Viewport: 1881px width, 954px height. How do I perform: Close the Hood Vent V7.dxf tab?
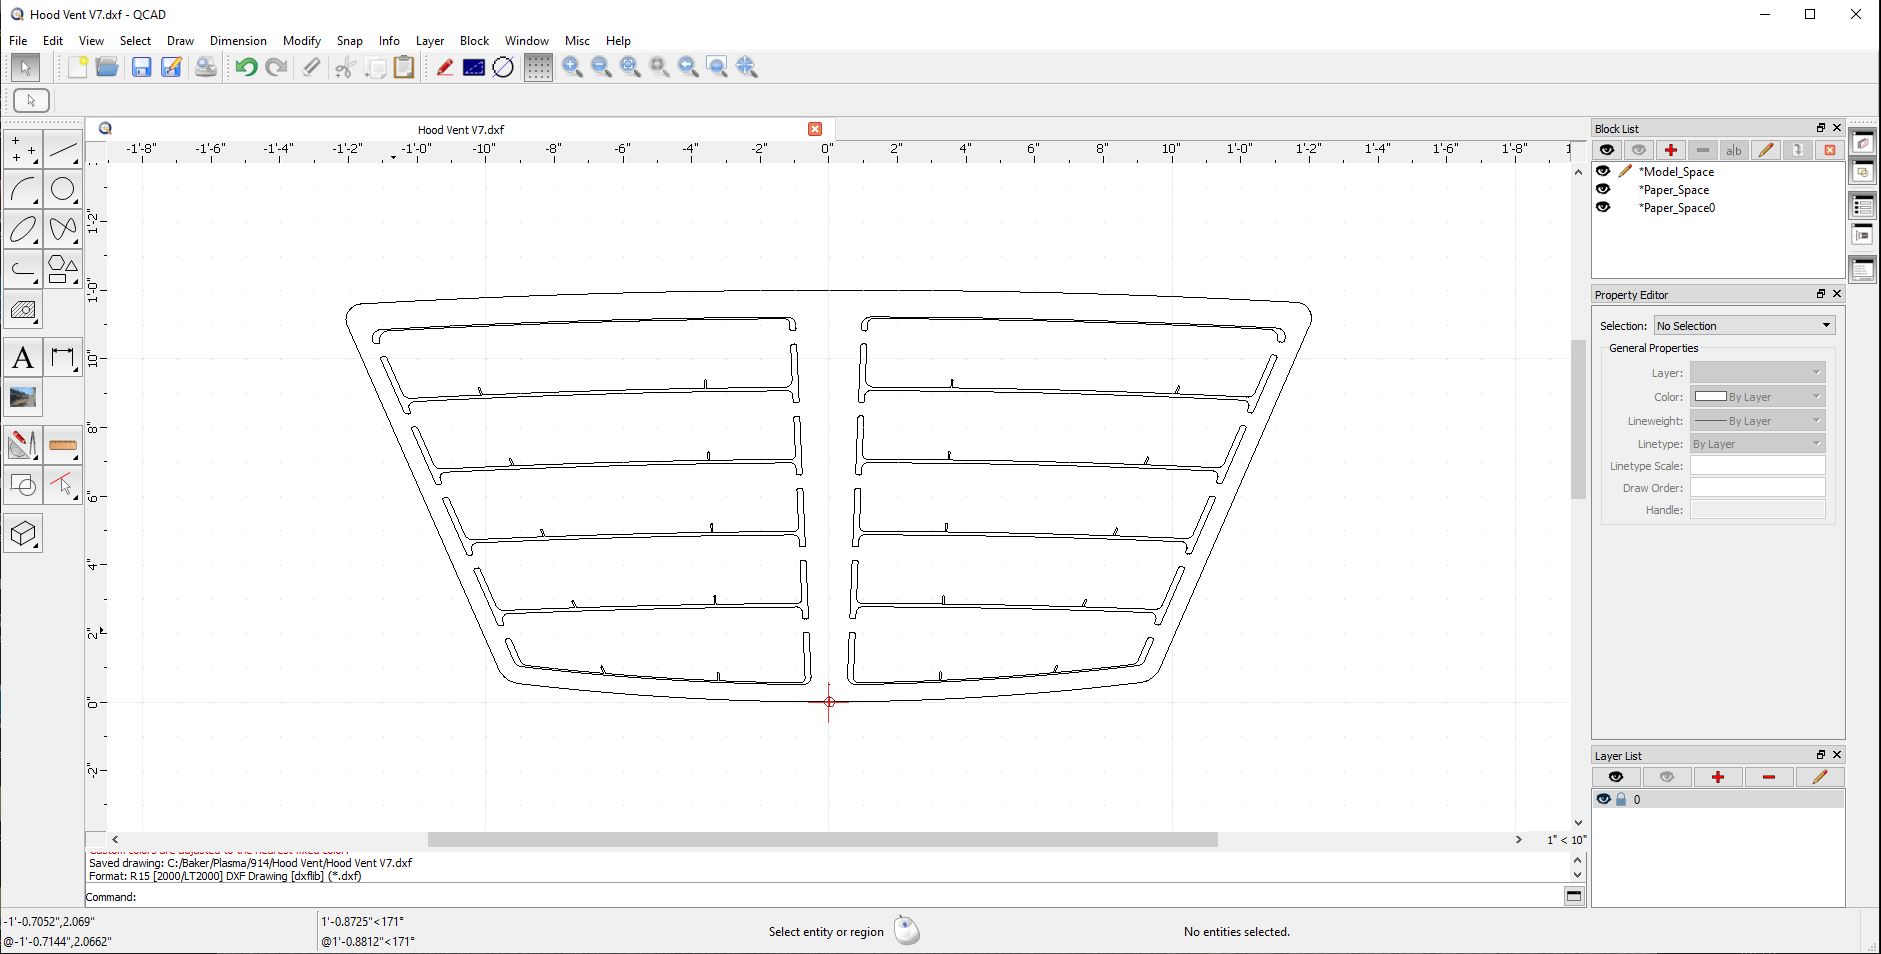click(815, 129)
